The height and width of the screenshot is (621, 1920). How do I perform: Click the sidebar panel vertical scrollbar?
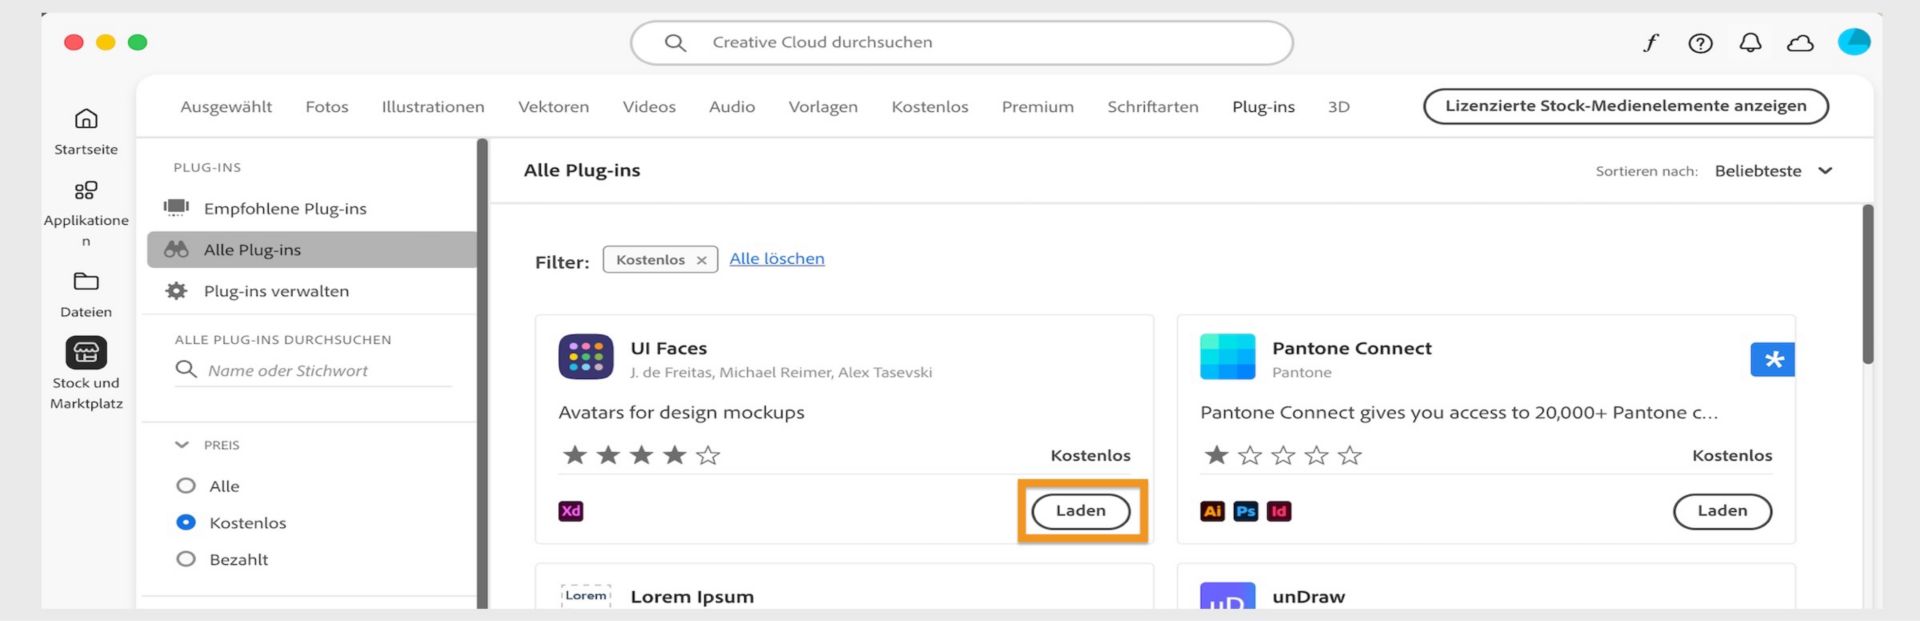[x=482, y=373]
